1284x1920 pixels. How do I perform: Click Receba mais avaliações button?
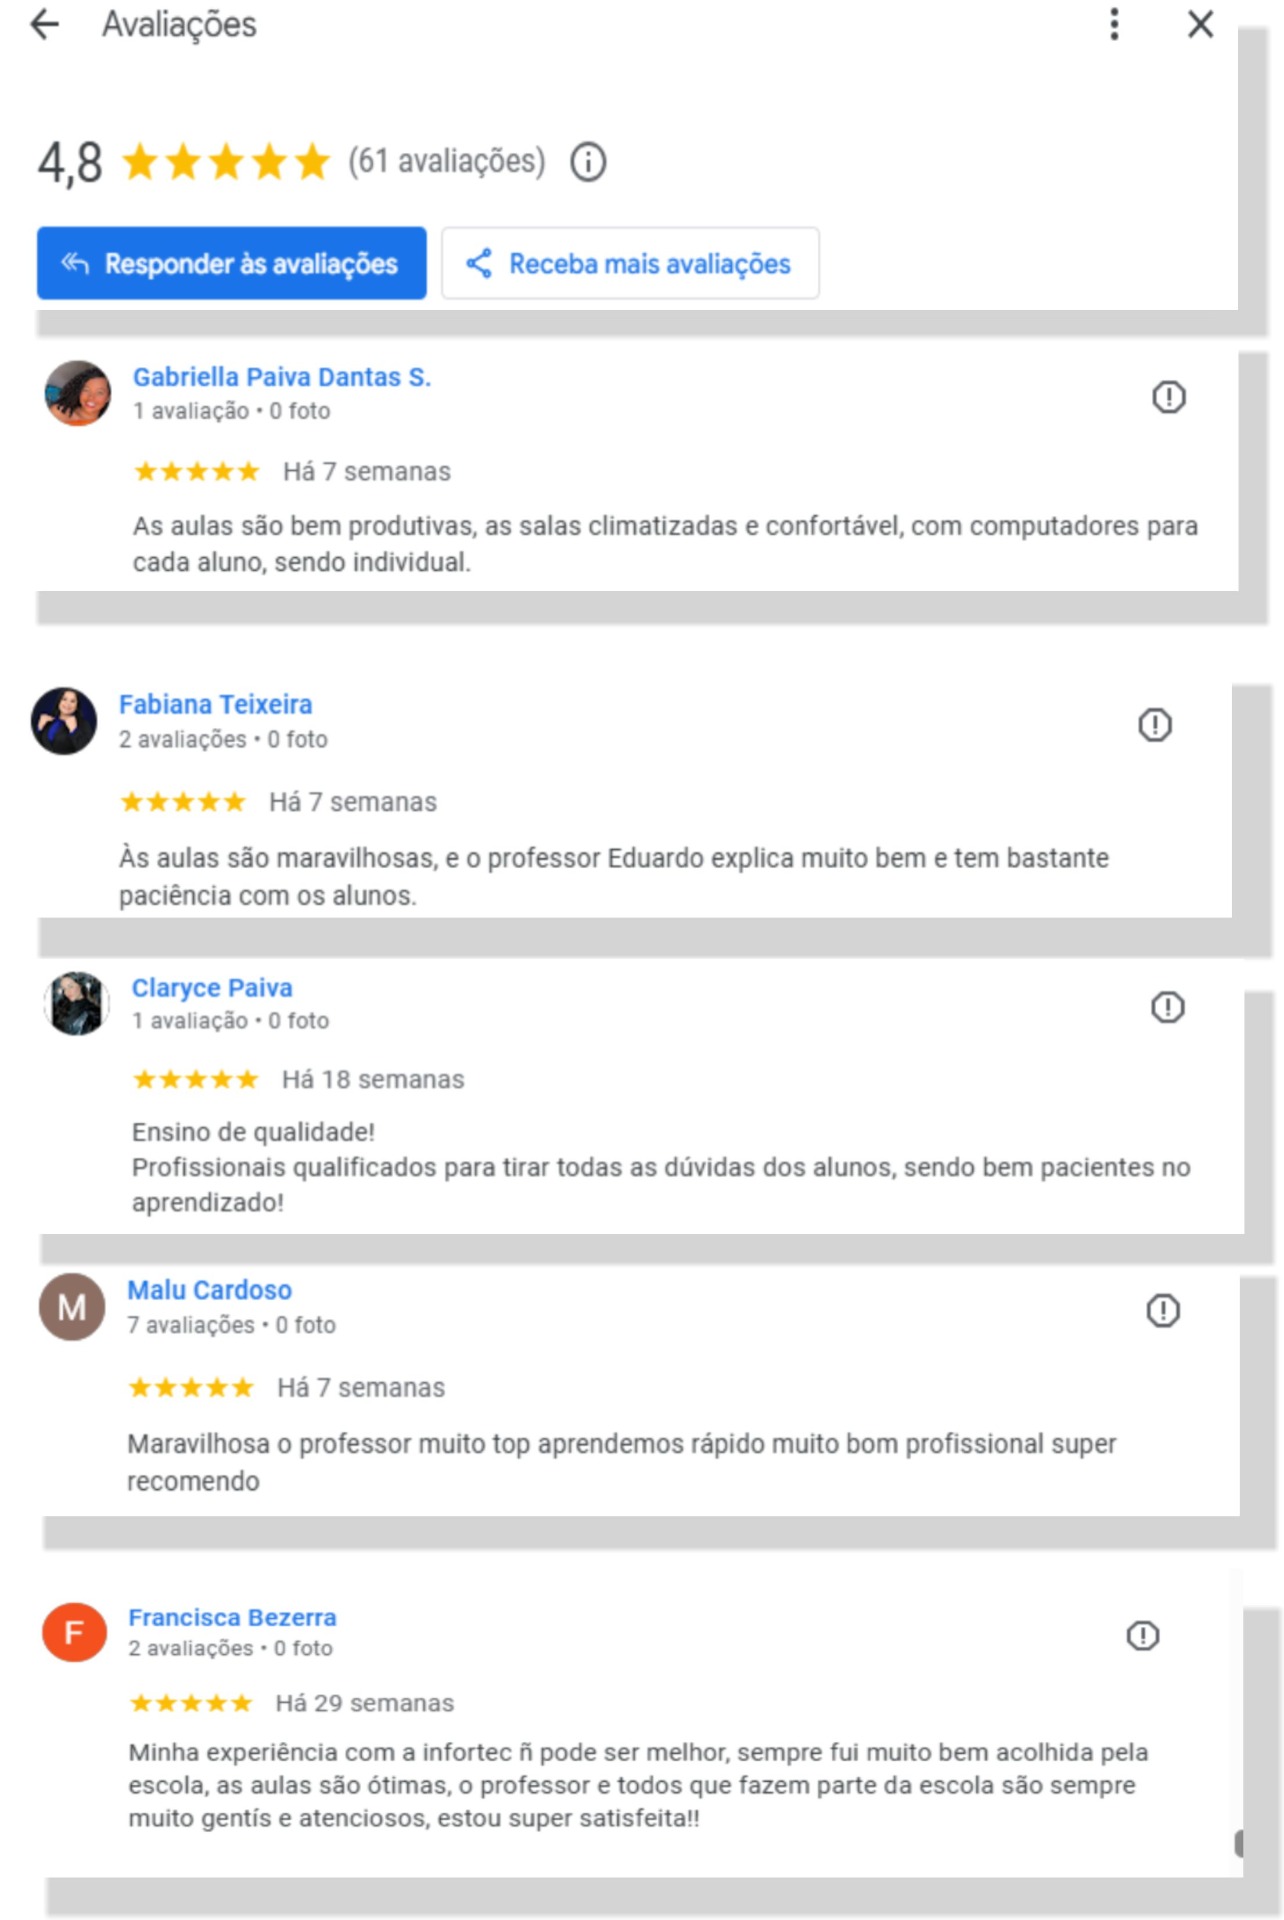click(x=630, y=263)
